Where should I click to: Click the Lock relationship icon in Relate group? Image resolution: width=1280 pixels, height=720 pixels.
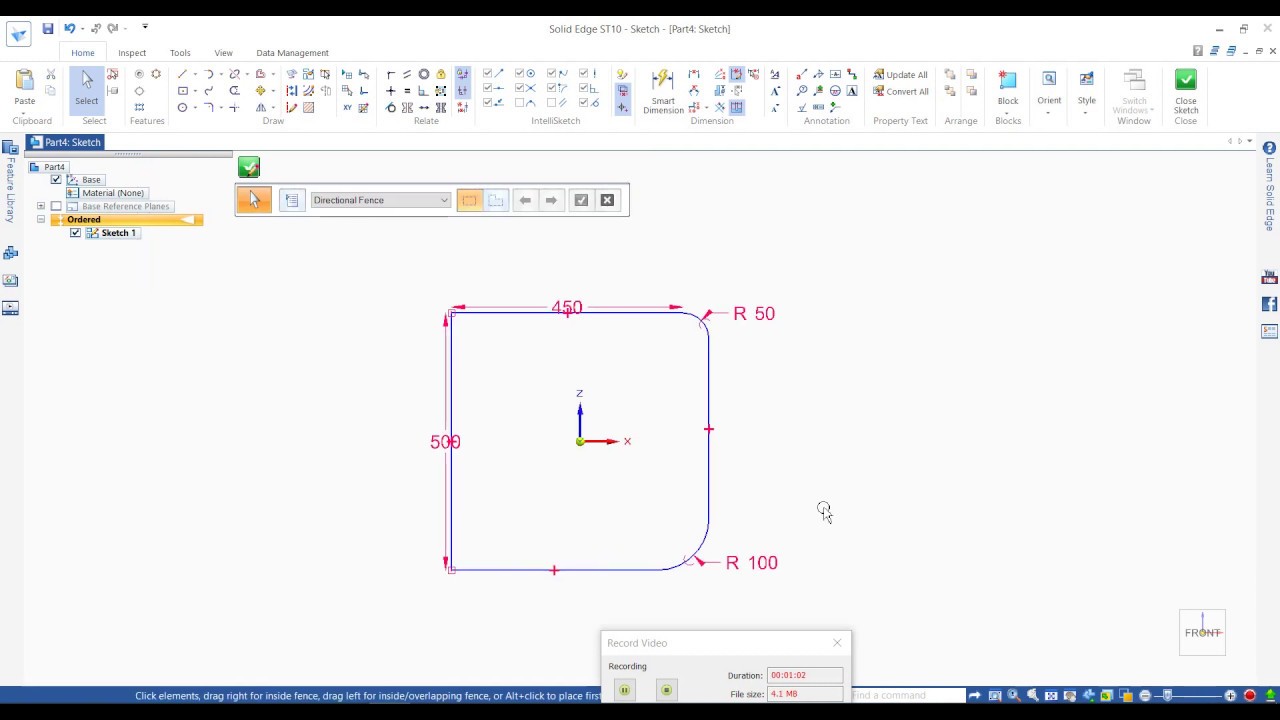pyautogui.click(x=441, y=74)
